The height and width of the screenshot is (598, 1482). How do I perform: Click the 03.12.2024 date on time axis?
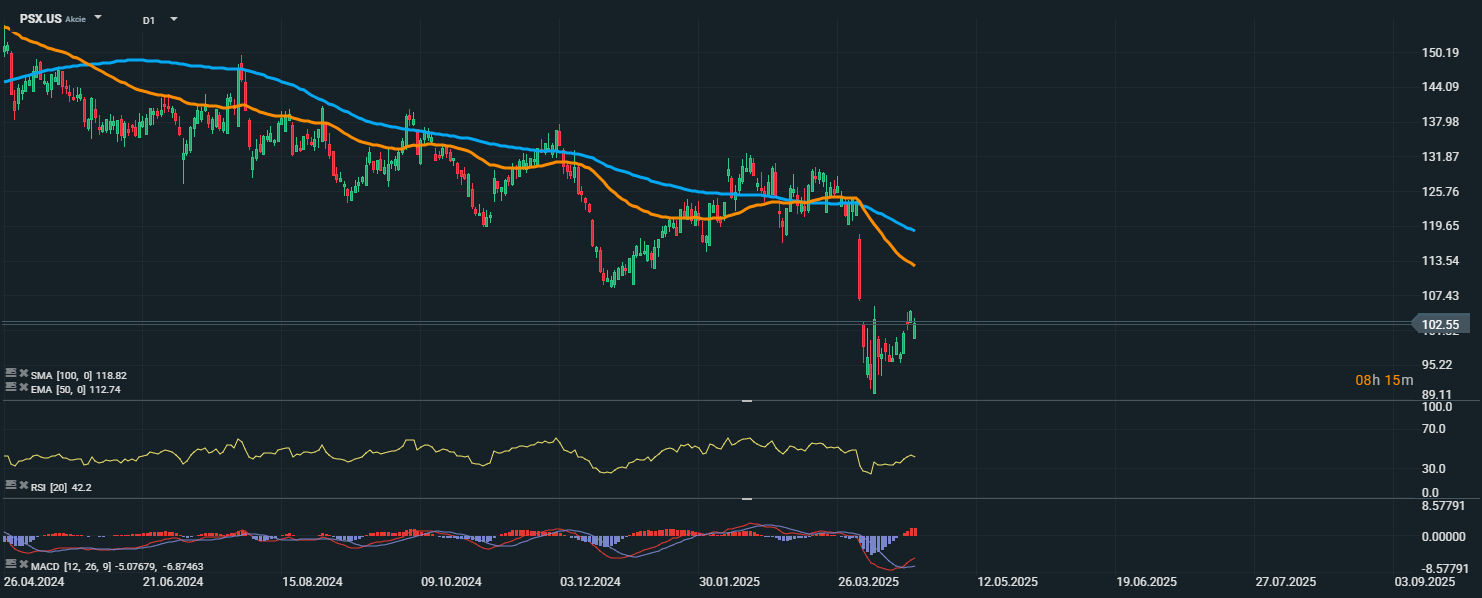590,581
